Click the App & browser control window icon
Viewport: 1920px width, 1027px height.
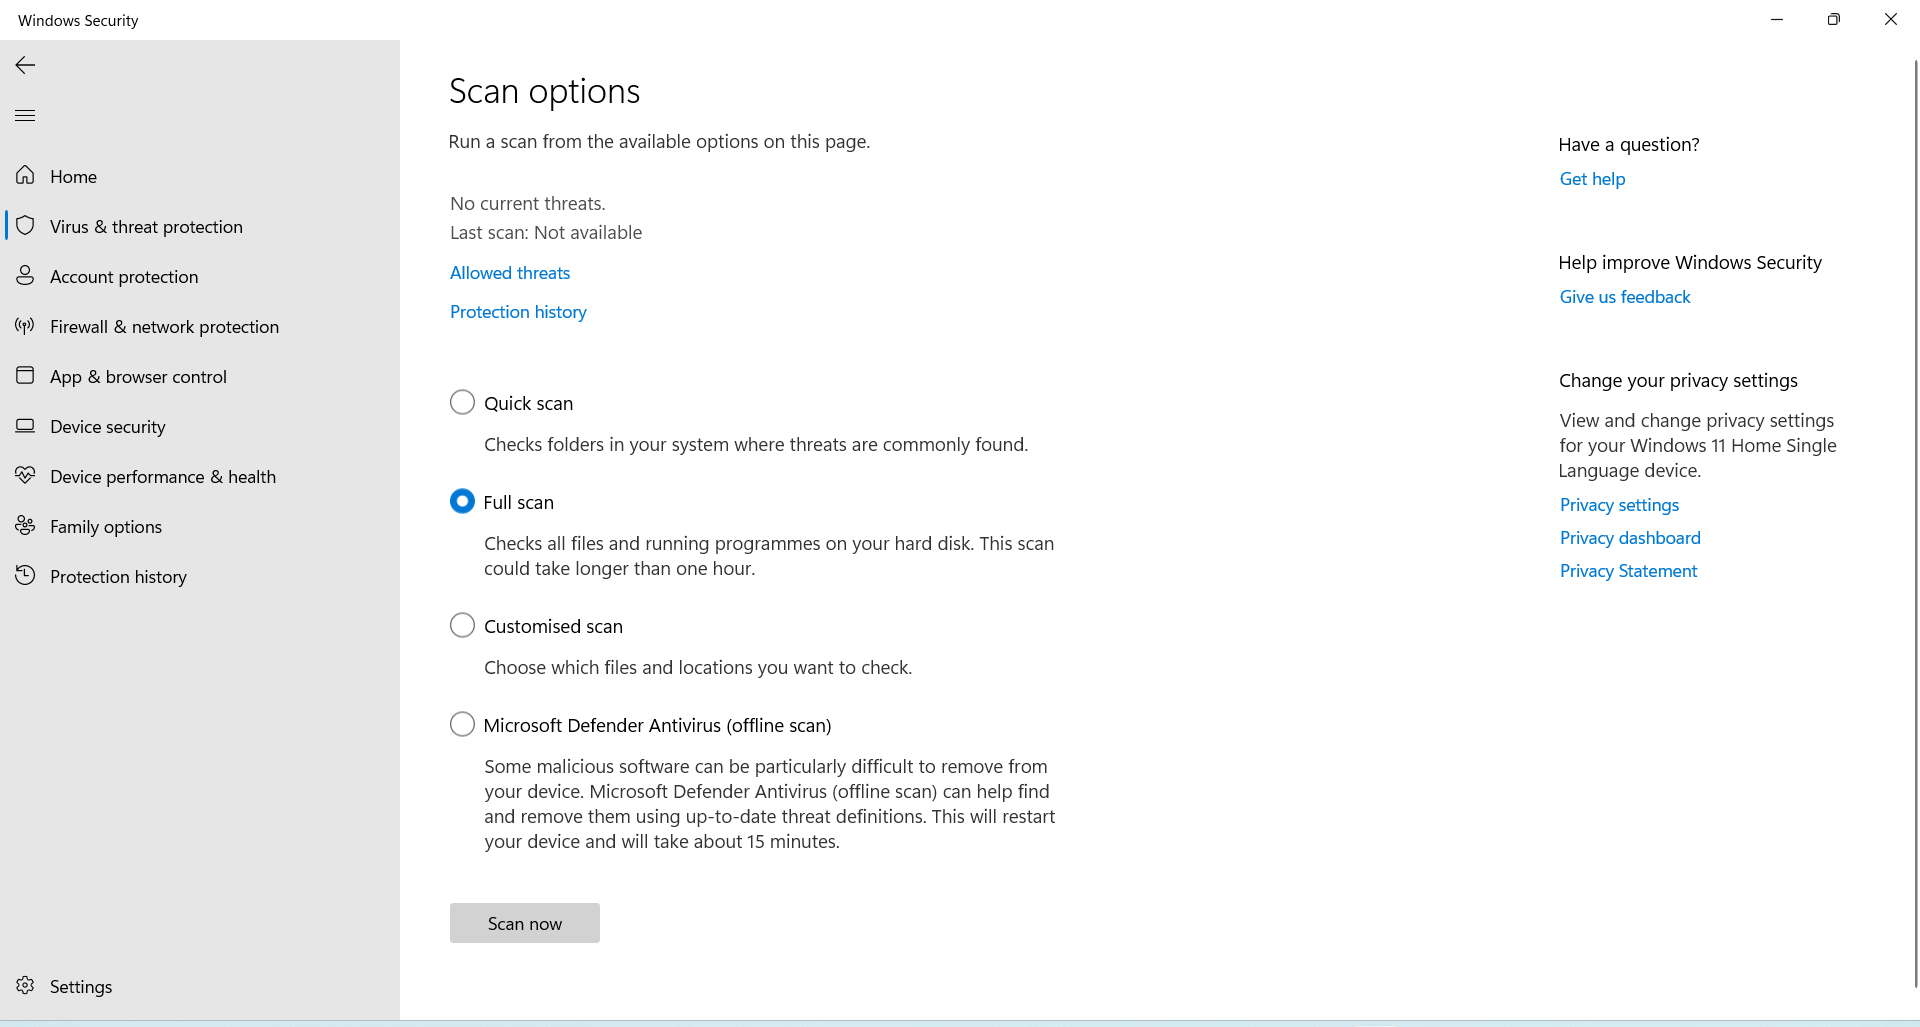coord(25,376)
